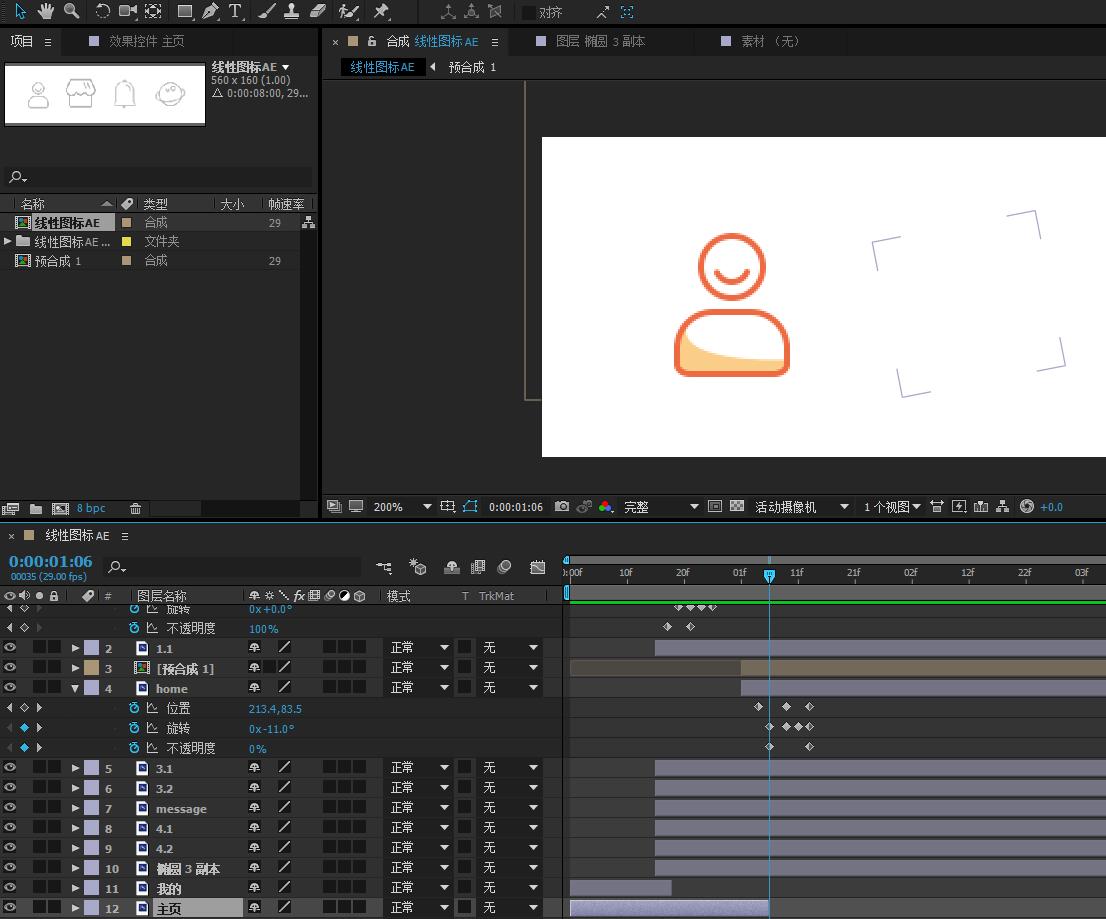Screen dimensions: 1106x919
Task: Create new folder in Project panel
Action: (x=36, y=508)
